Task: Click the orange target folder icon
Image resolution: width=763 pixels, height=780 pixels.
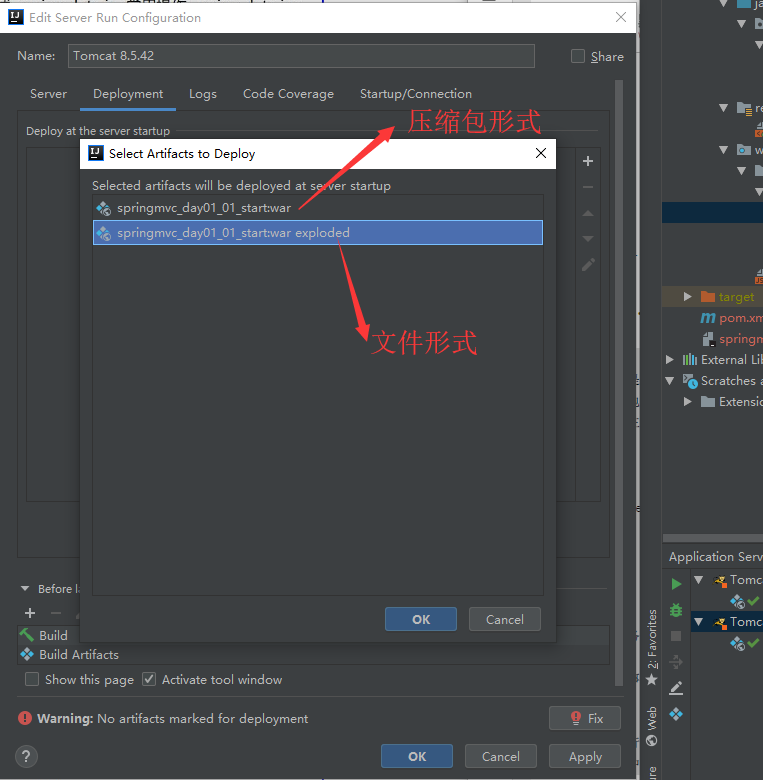Action: click(x=708, y=296)
